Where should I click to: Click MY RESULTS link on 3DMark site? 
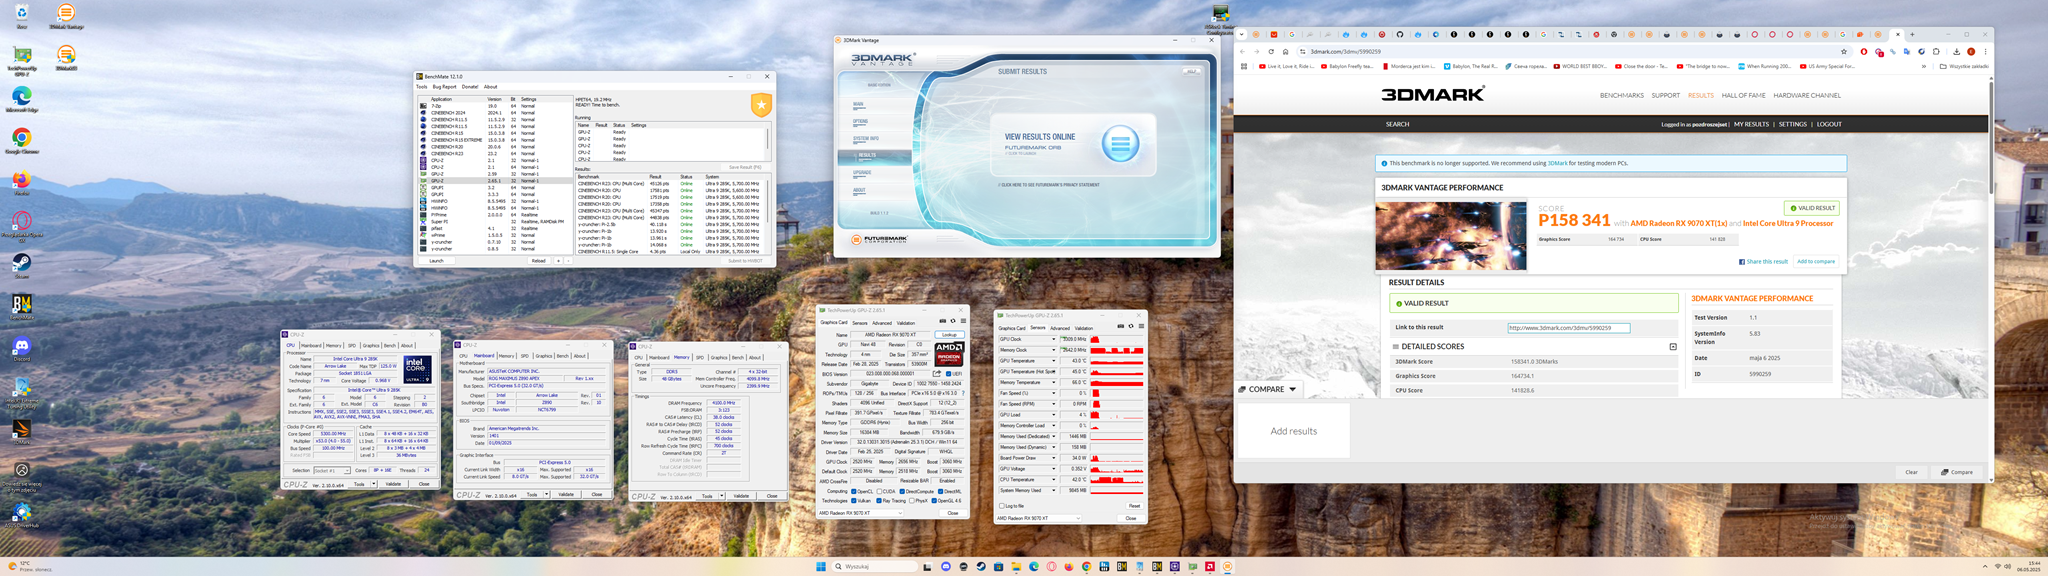(1751, 124)
